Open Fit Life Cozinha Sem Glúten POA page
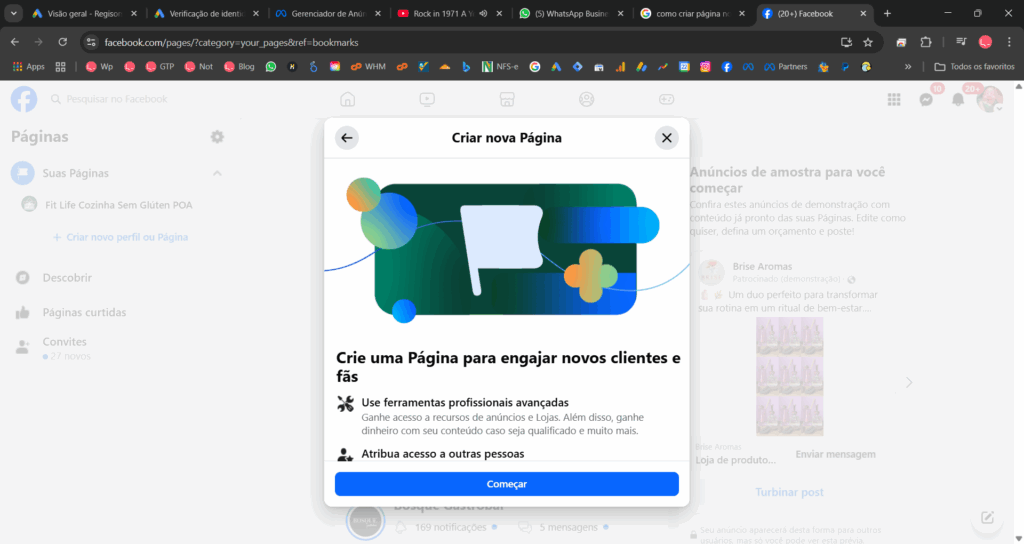This screenshot has height=544, width=1024. tap(119, 205)
